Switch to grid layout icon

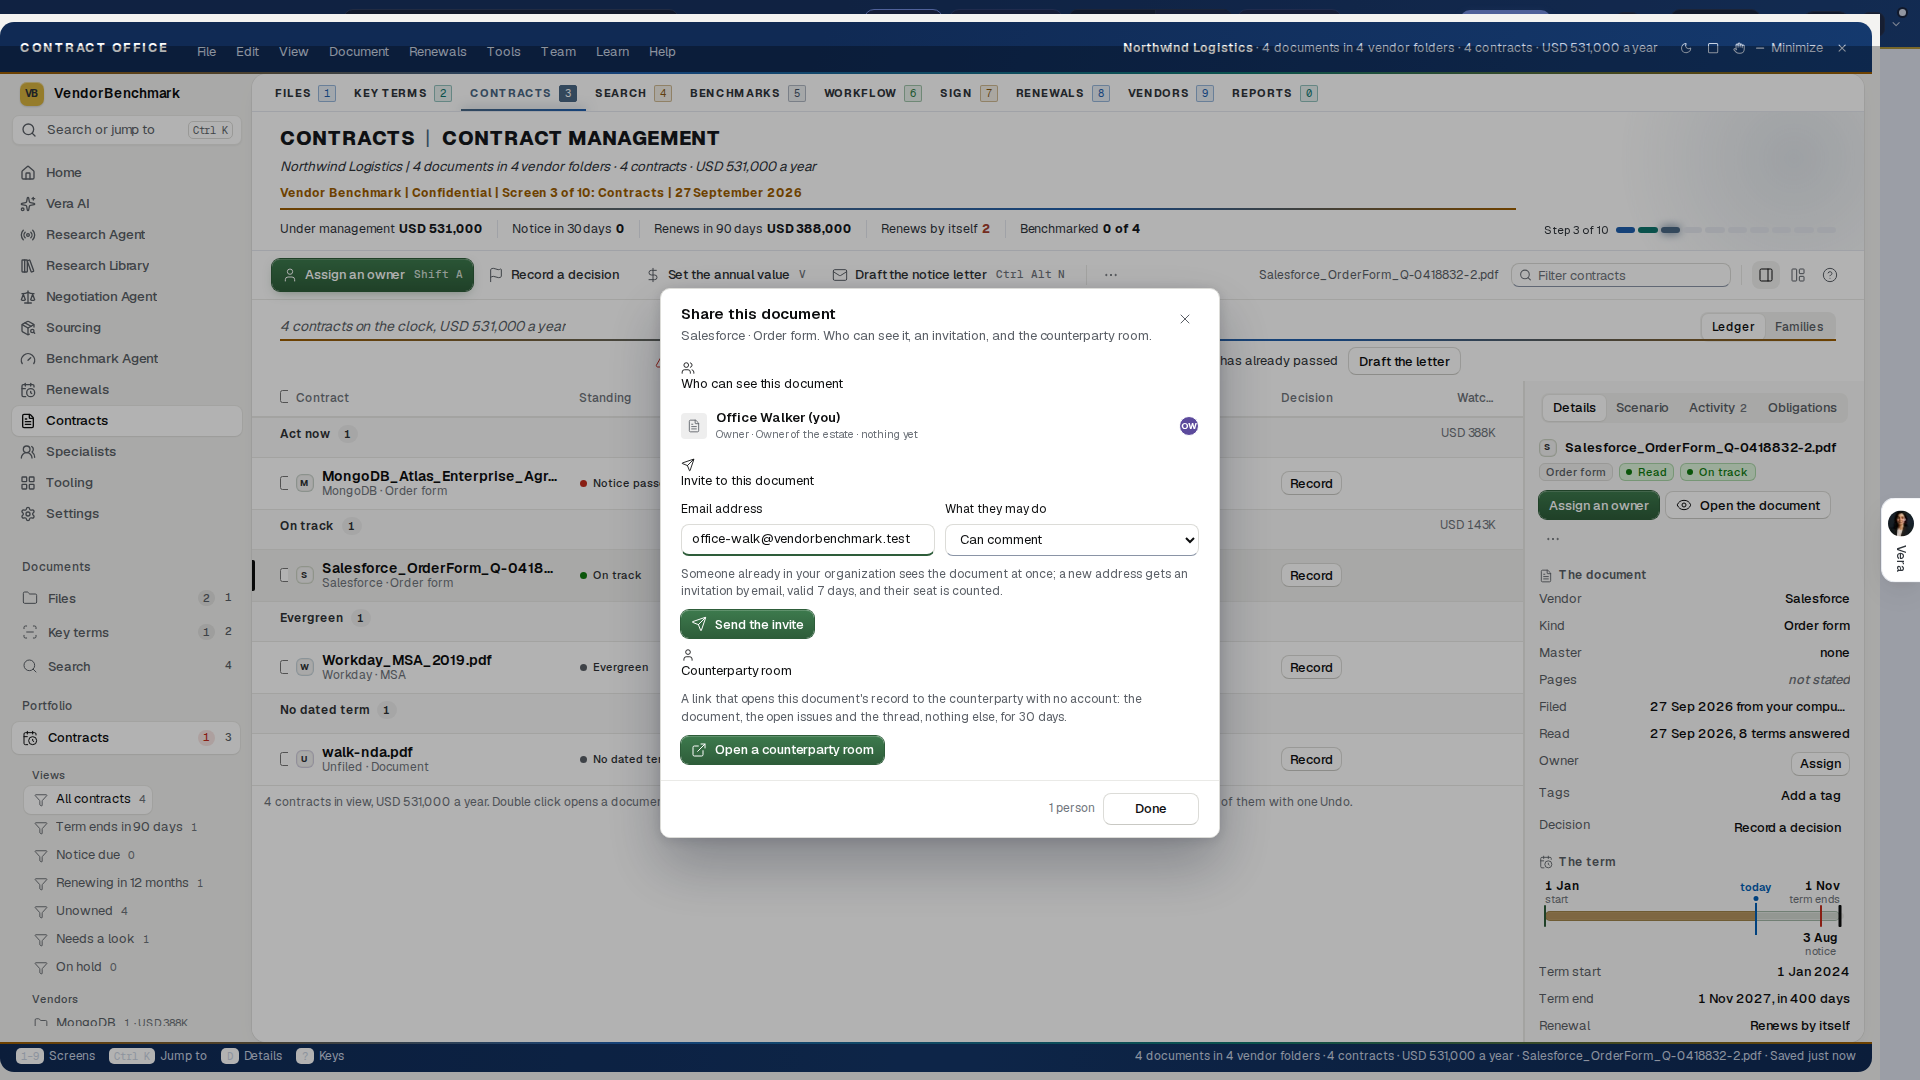click(x=1798, y=275)
